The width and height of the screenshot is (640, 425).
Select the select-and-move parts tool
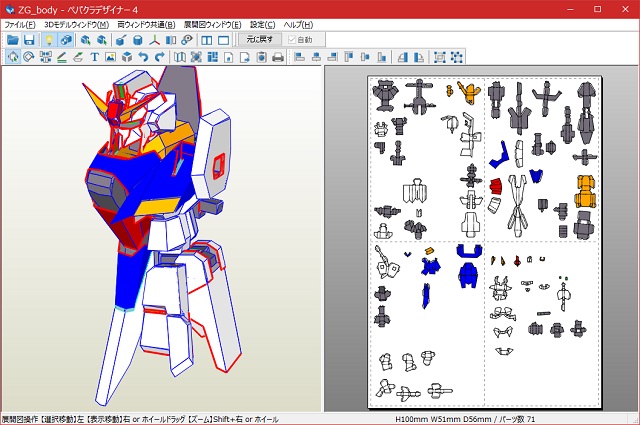click(x=13, y=57)
